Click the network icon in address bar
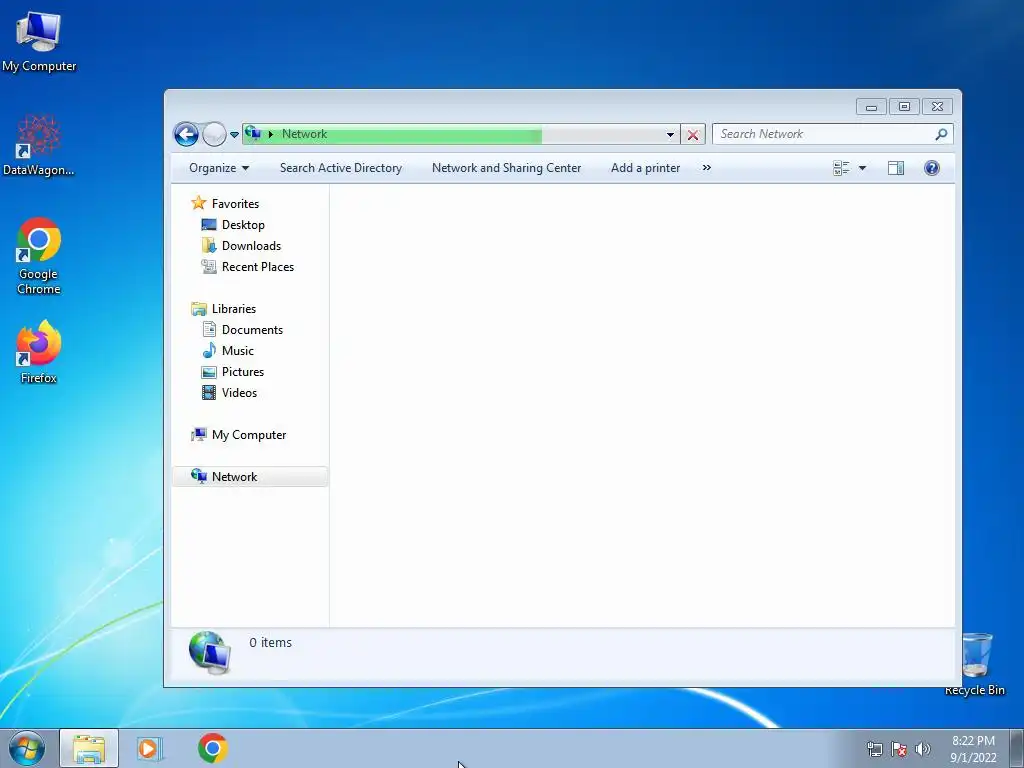The width and height of the screenshot is (1024, 768). pyautogui.click(x=253, y=133)
